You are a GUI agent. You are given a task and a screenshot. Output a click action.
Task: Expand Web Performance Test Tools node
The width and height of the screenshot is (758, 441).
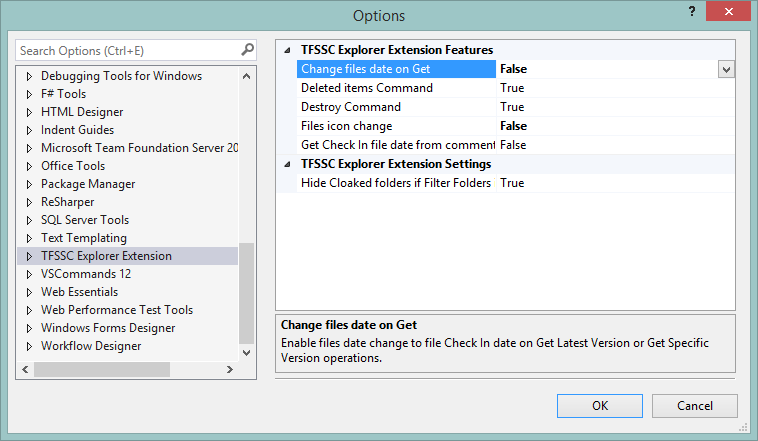tap(29, 310)
